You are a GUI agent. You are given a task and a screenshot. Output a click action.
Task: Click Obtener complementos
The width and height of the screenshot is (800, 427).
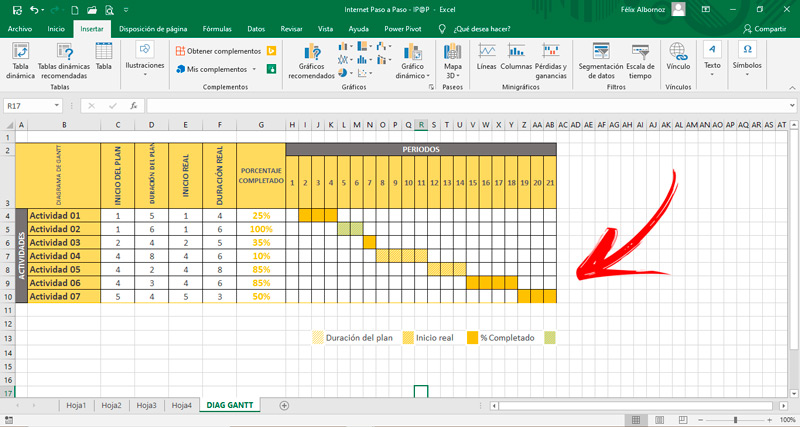(x=218, y=51)
